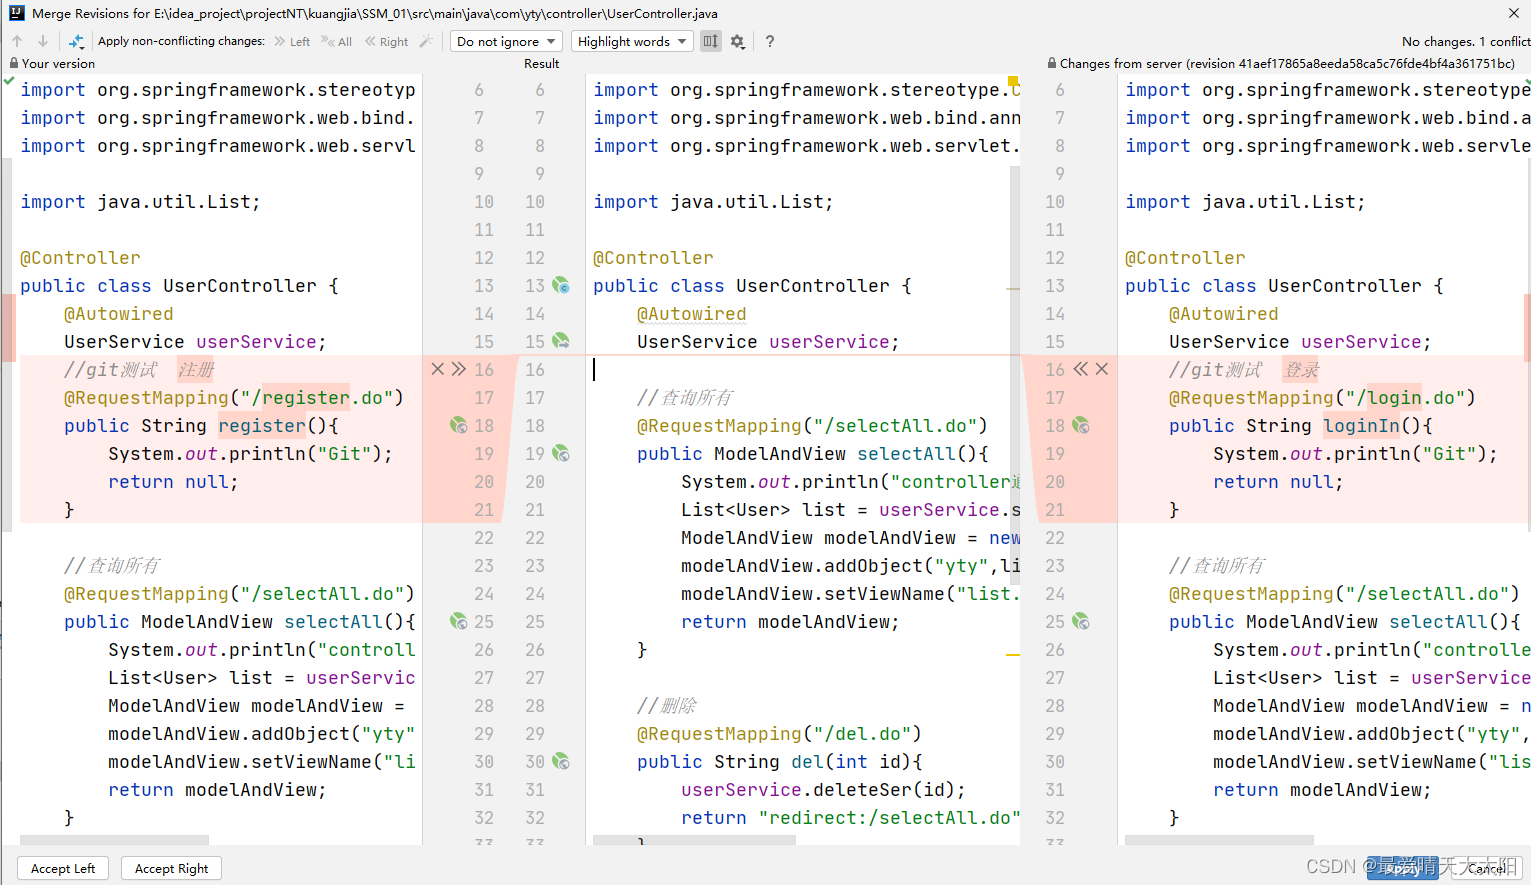1531x885 pixels.
Task: Click 'userService.deleteSer(id);' line in Result
Action: tap(823, 789)
